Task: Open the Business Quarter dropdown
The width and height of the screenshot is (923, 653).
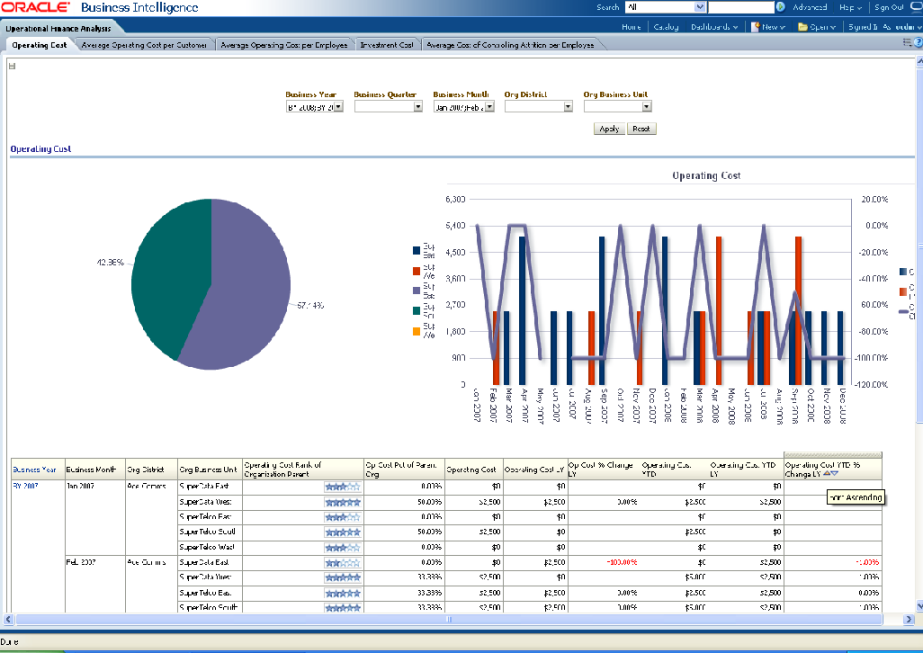Action: (418, 107)
